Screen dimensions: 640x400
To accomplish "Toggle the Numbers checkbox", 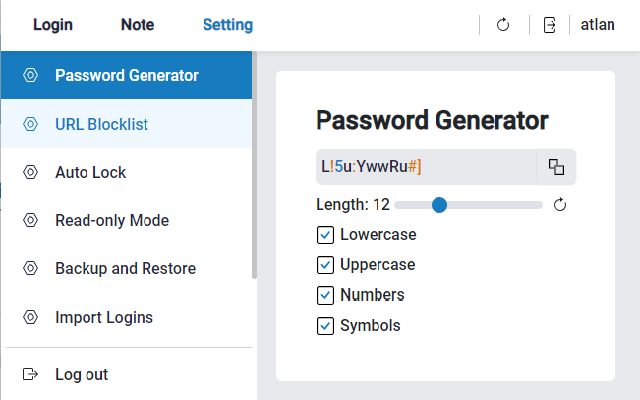I will click(325, 295).
